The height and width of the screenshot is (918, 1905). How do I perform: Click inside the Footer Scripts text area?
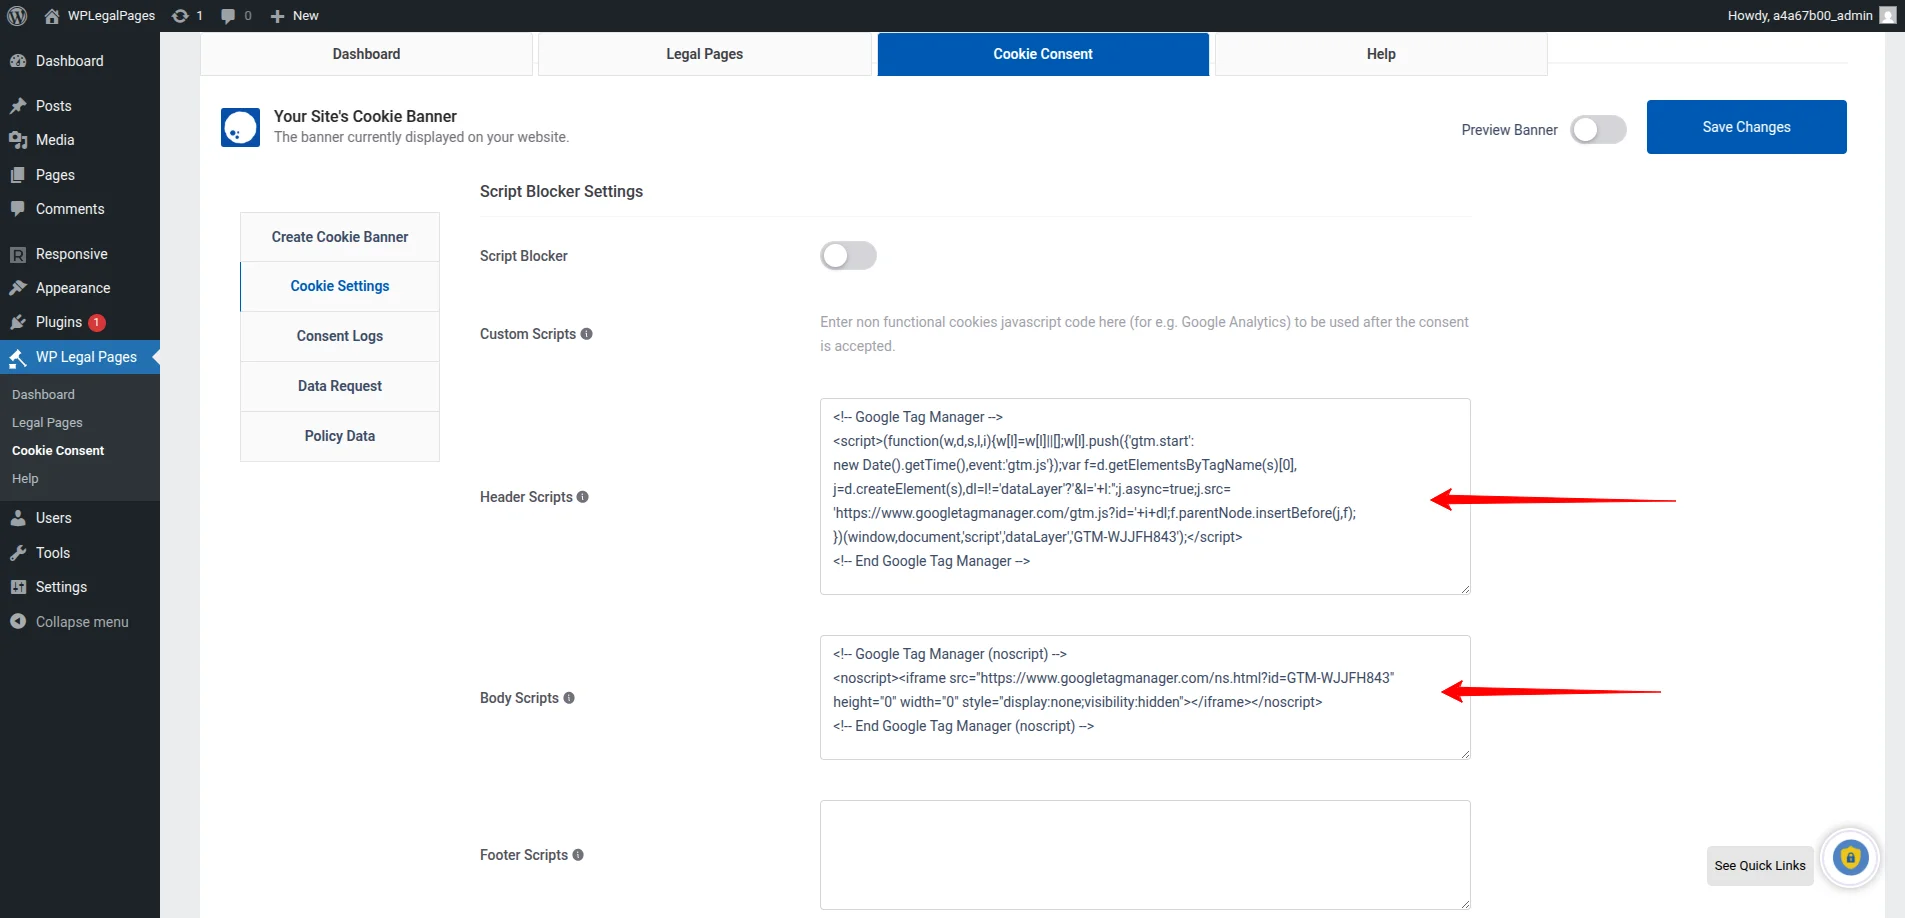(1144, 854)
